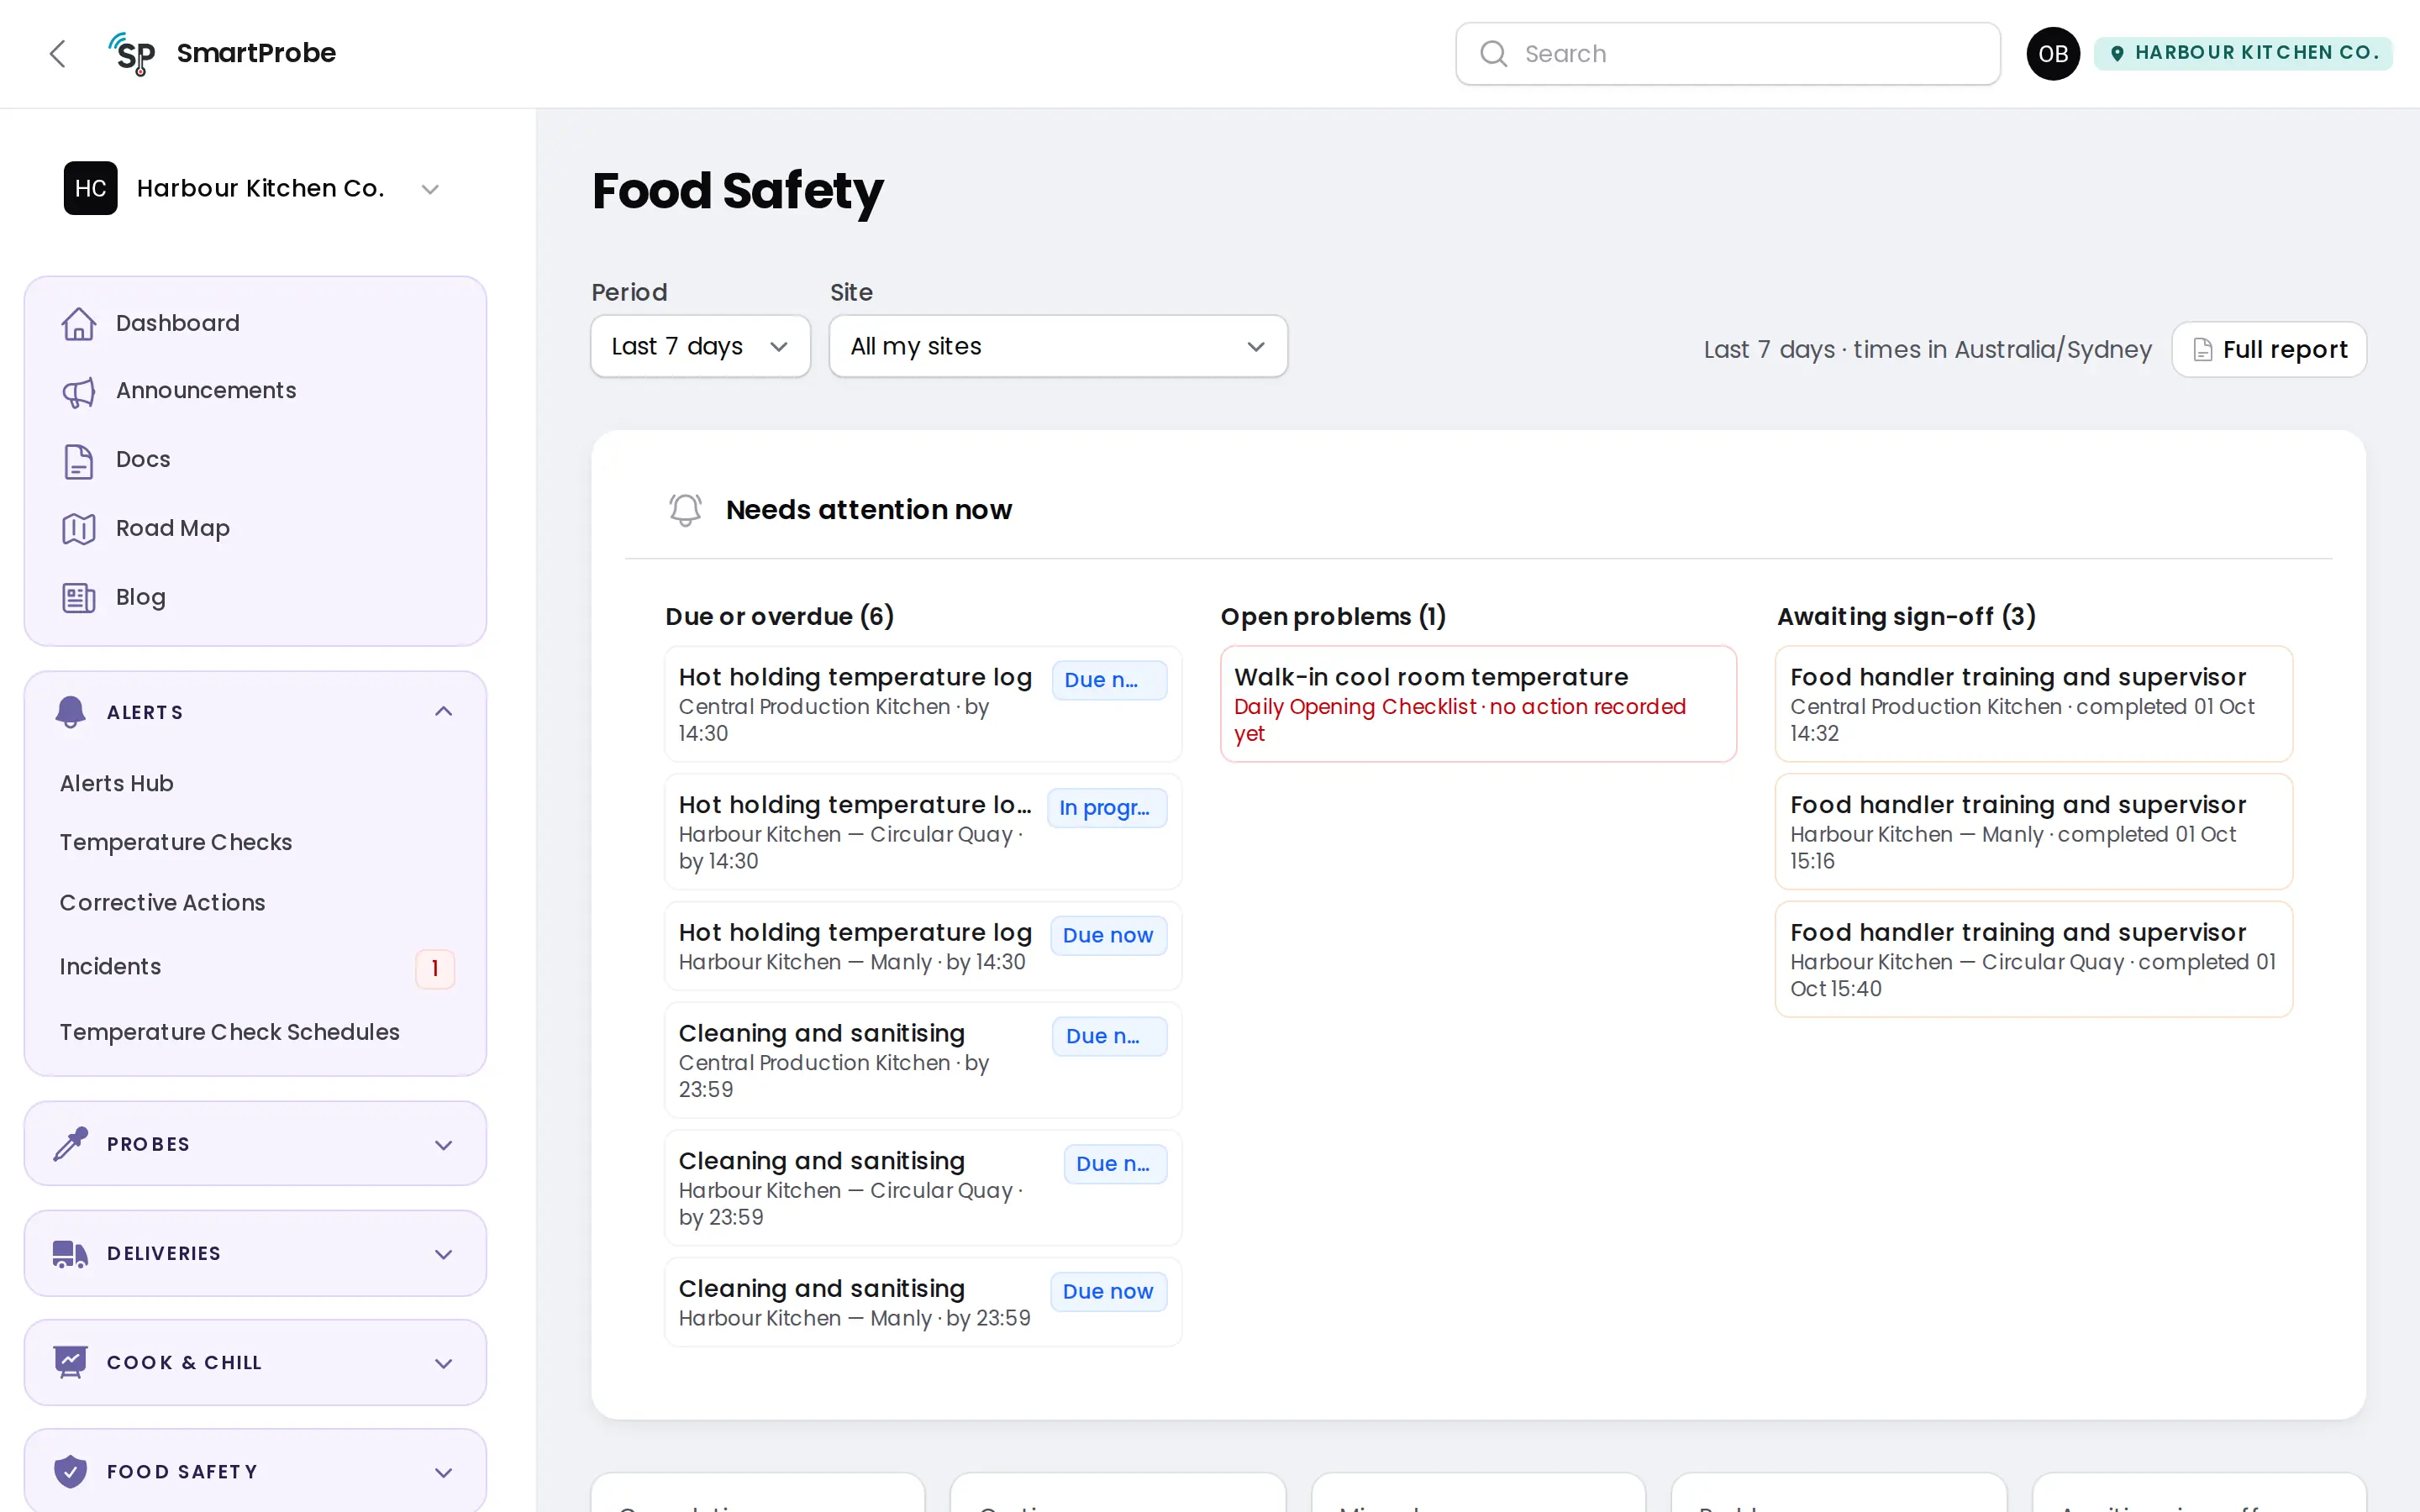Click the Awaiting sign-off (3) heading
Viewport: 2420px width, 1512px height.
1906,616
